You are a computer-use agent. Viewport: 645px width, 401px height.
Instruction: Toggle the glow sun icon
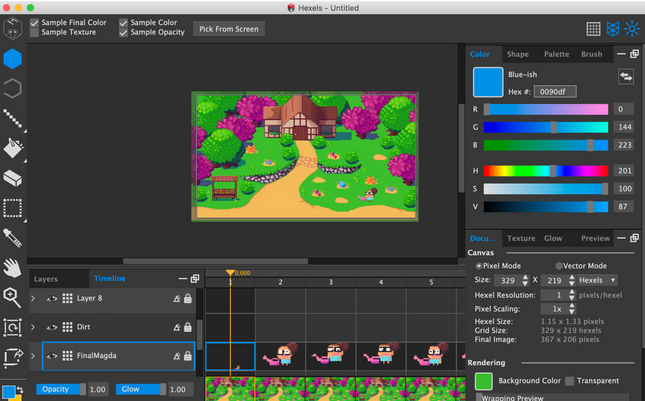(x=632, y=29)
